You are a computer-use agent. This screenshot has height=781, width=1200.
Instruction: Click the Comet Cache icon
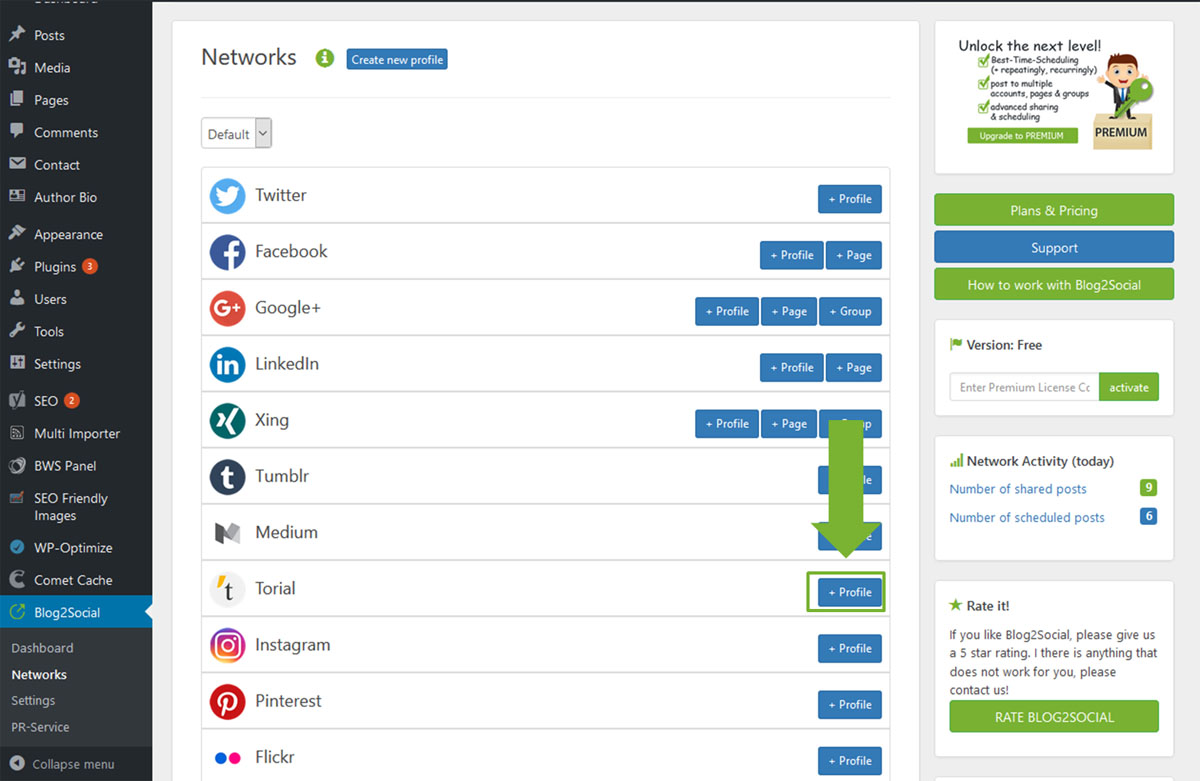(17, 580)
